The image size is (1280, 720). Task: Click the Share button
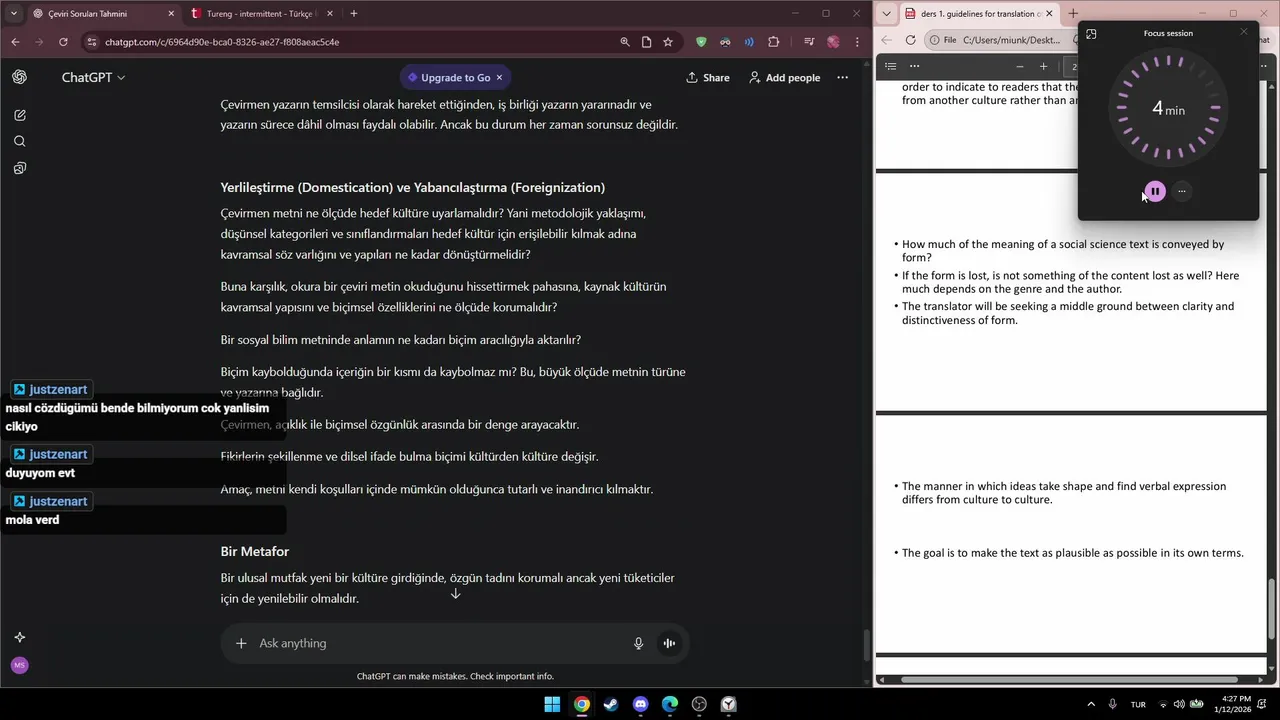click(707, 77)
